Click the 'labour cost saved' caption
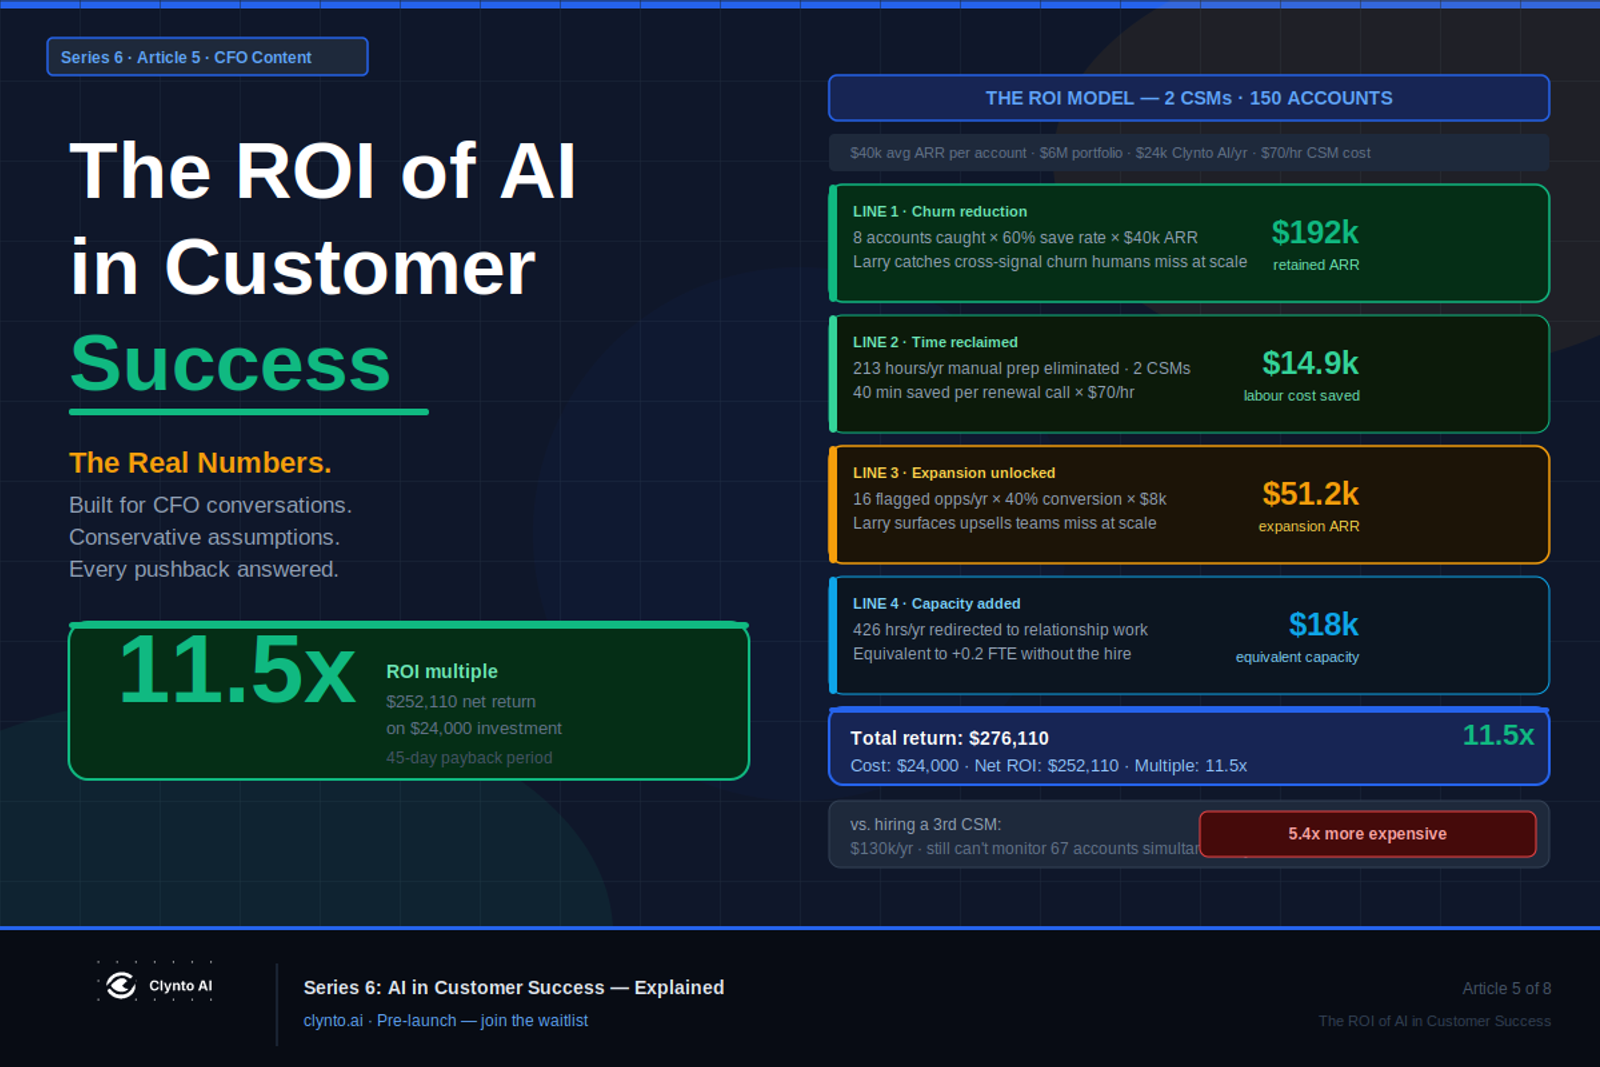Viewport: 1600px width, 1067px height. 1302,396
